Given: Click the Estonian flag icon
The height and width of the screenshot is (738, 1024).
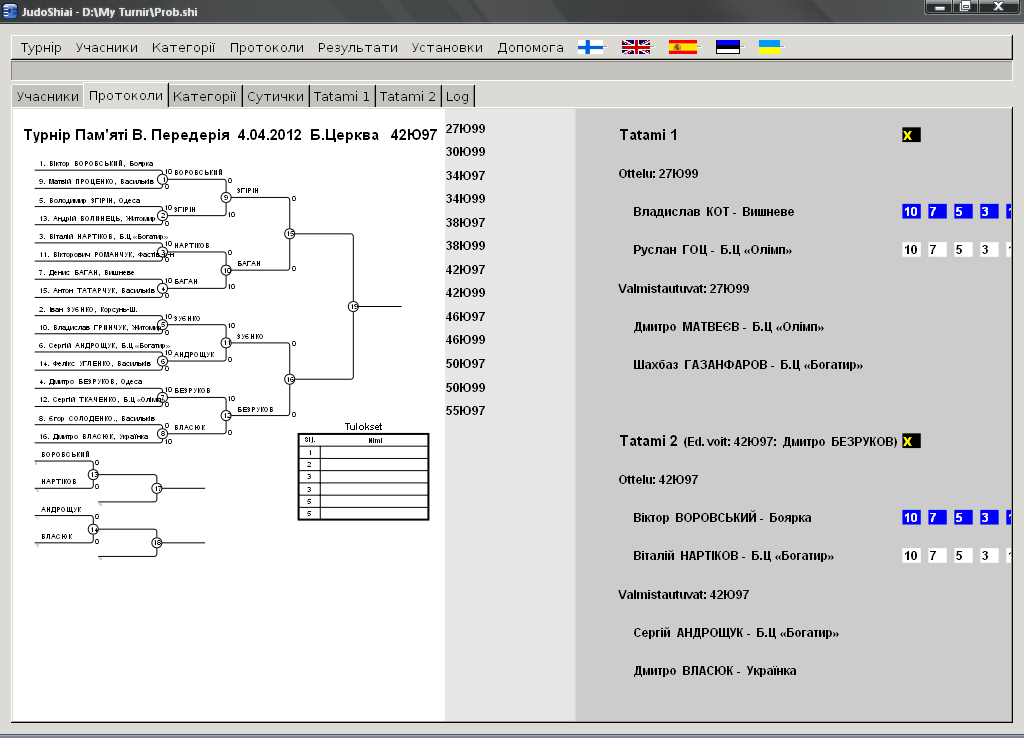Looking at the screenshot, I should (x=727, y=47).
